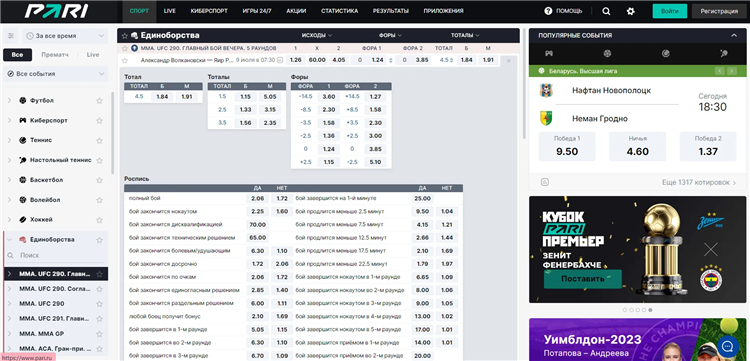This screenshot has width=750, height=361.
Task: Open the search magnifier in top bar
Action: pyautogui.click(x=606, y=11)
